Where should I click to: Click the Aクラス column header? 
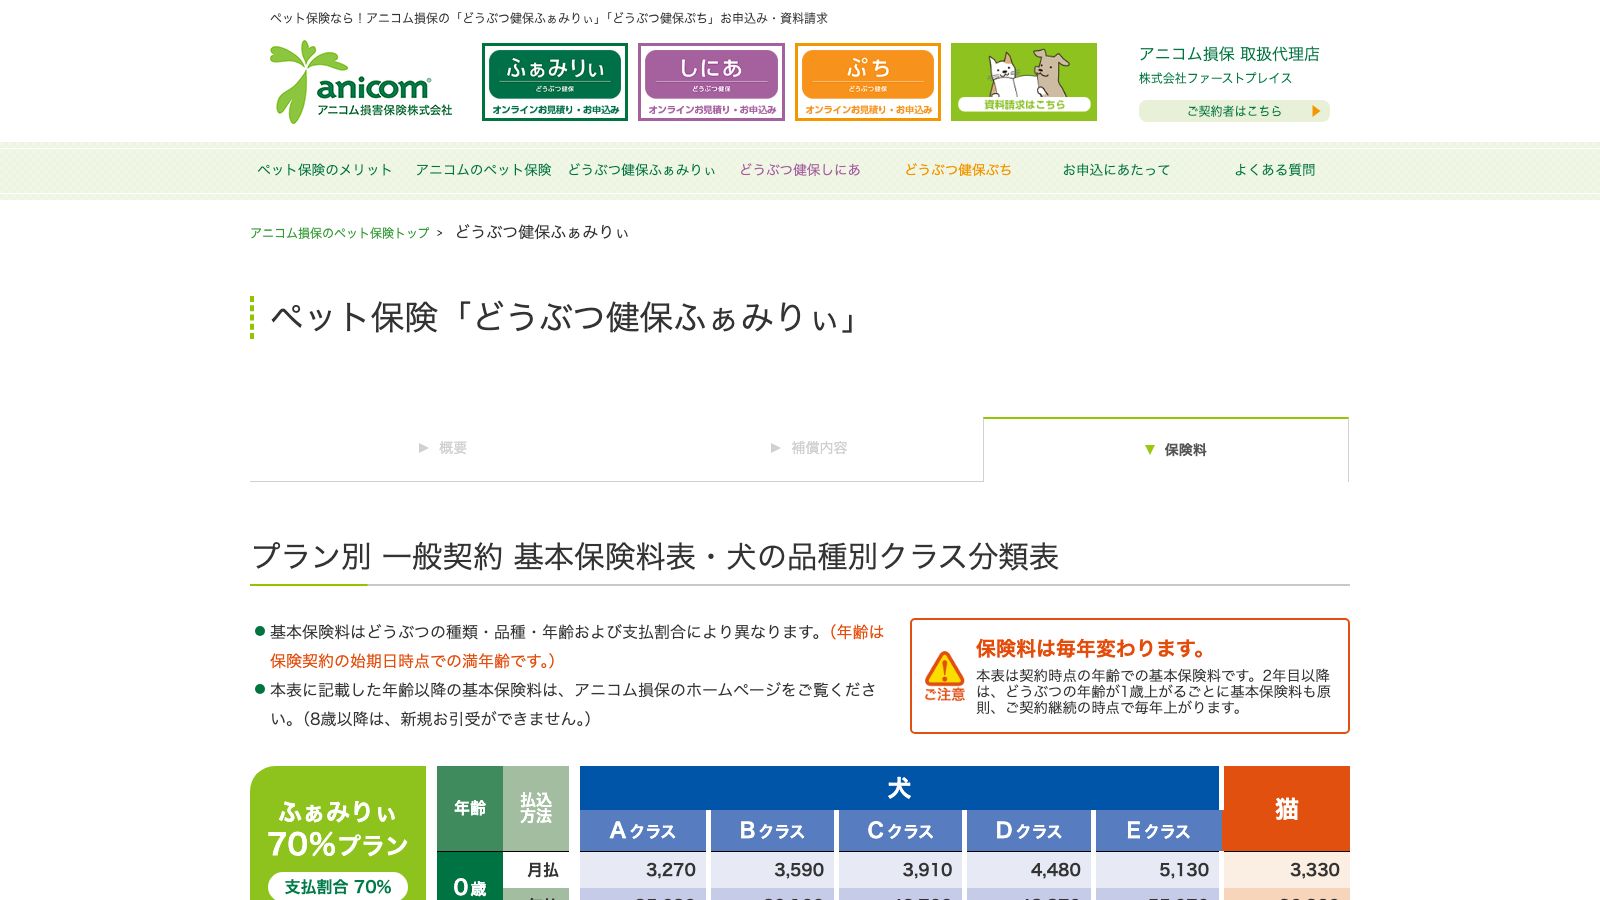point(643,831)
